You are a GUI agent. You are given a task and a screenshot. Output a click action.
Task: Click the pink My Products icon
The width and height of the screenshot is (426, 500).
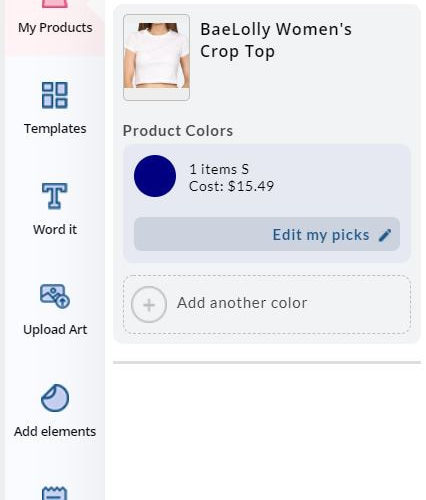pos(55,3)
